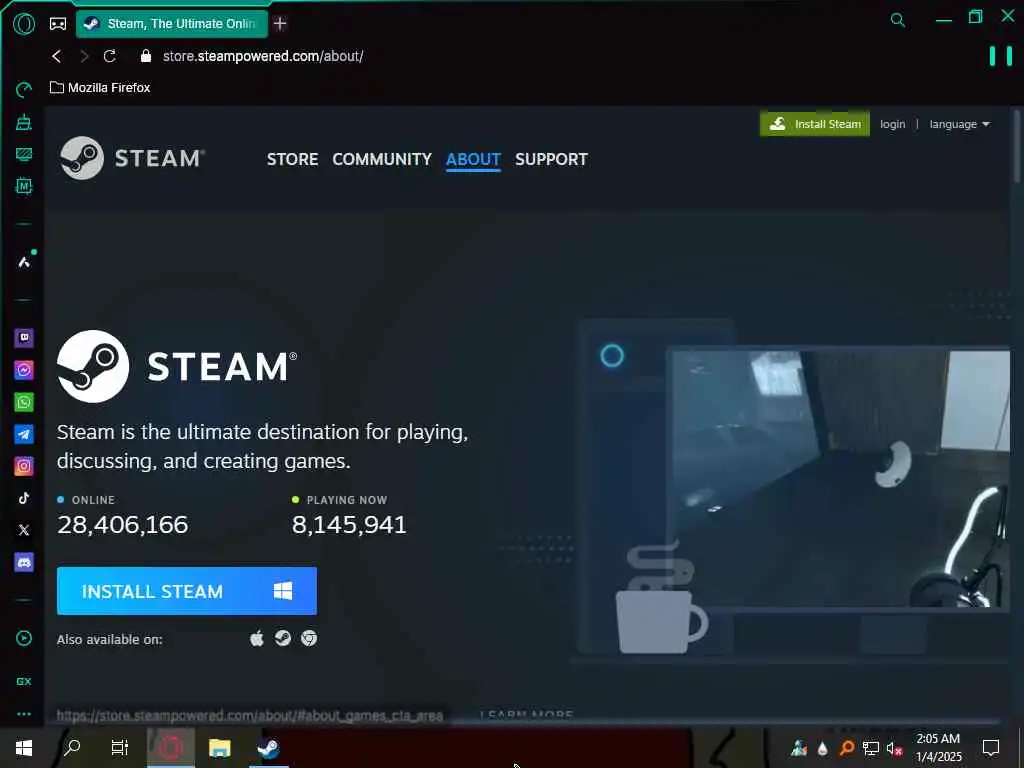
Task: Click the network tray icon
Action: (870, 748)
